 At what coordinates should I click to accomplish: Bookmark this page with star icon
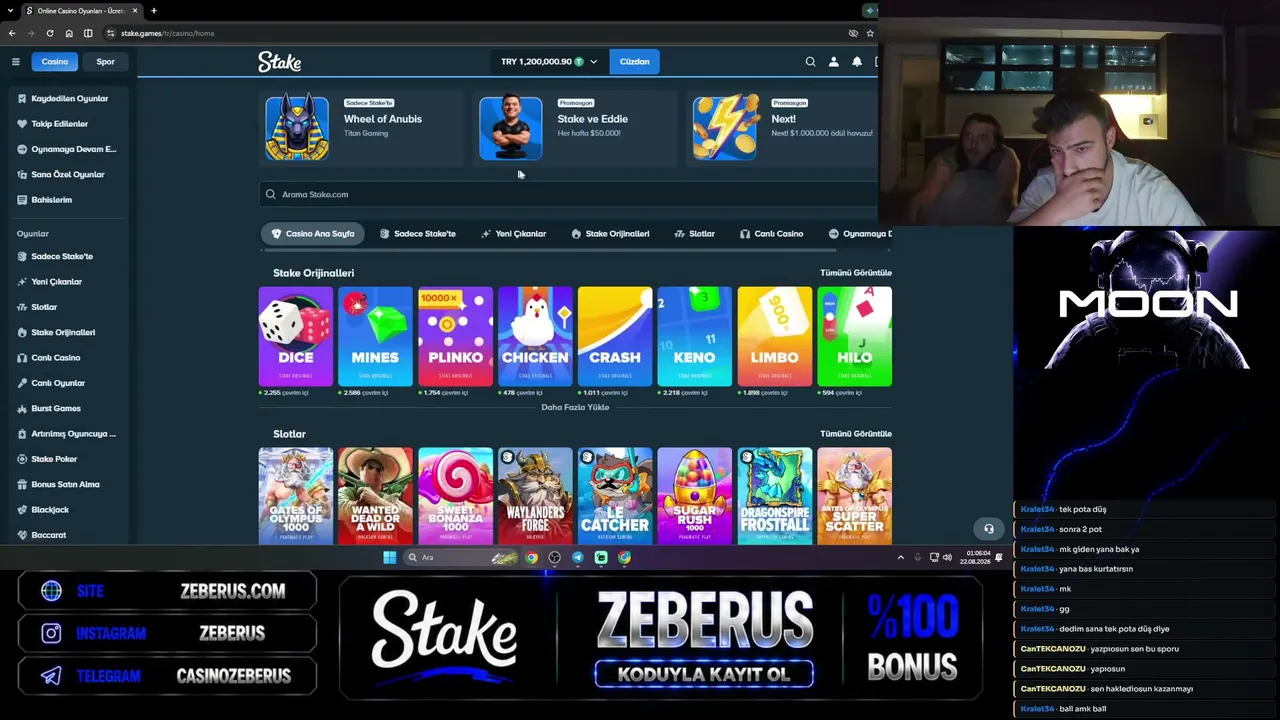(x=870, y=33)
